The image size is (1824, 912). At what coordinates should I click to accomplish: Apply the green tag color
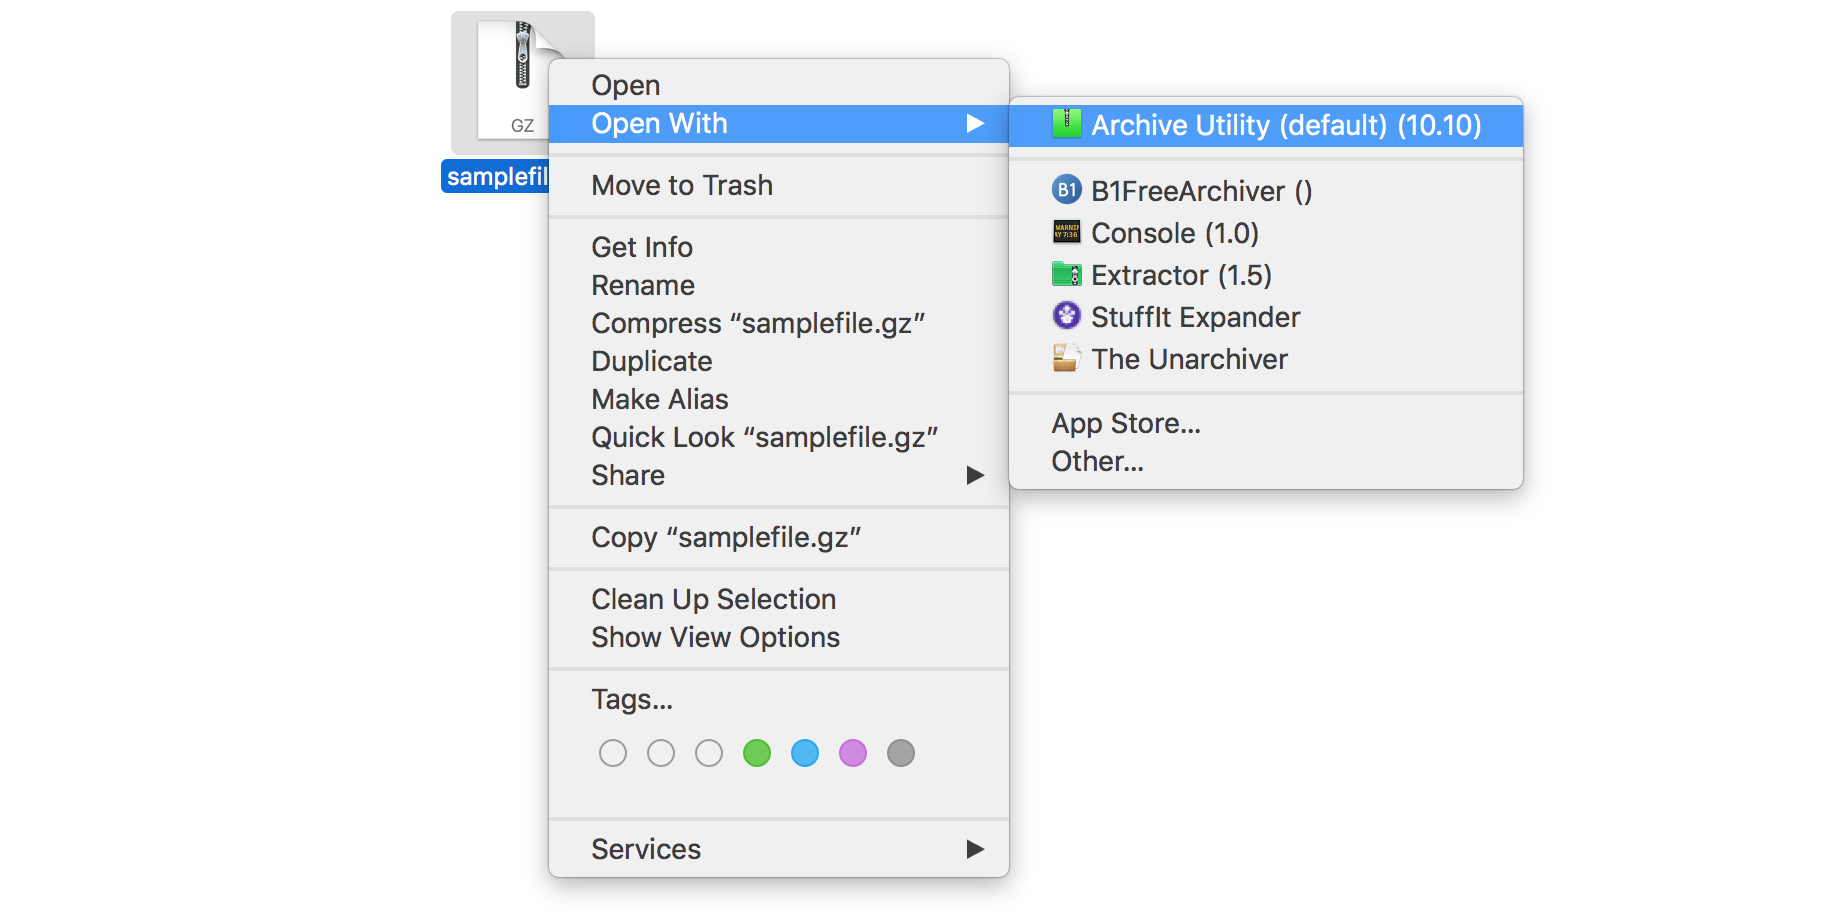point(757,753)
